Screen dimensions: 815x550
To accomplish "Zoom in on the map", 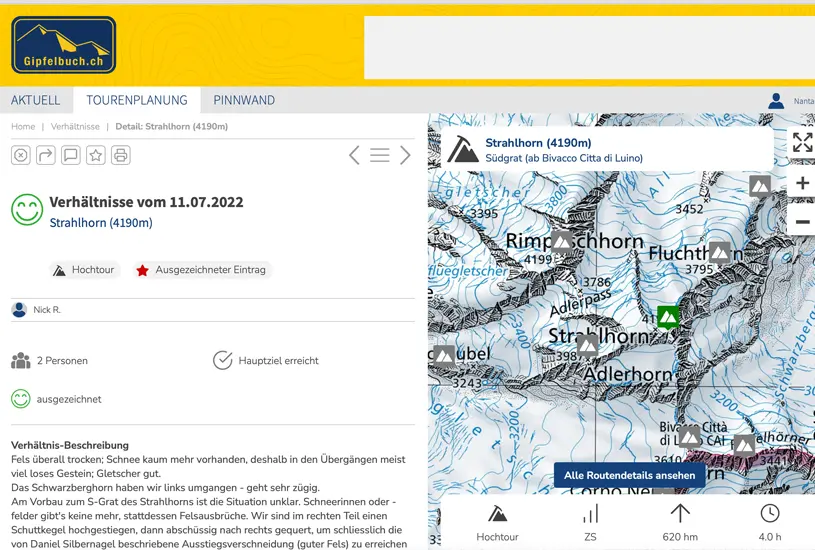I will coord(802,183).
